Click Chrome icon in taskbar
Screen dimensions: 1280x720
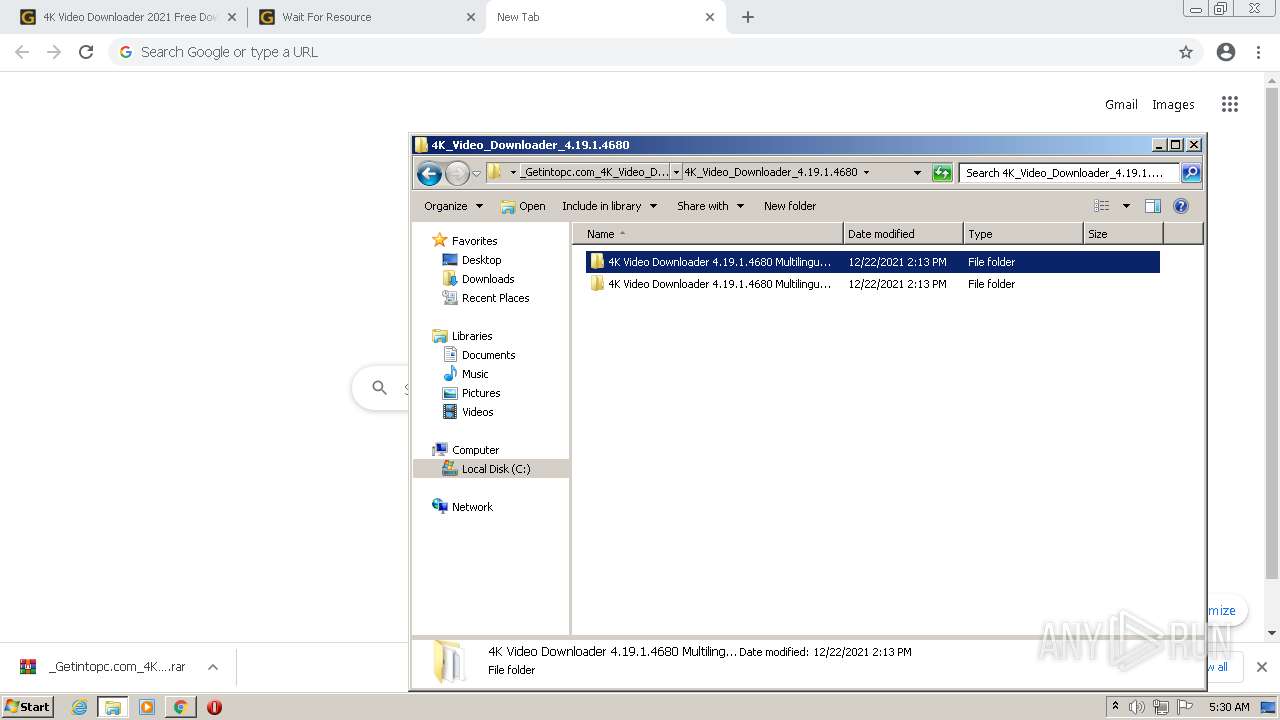[180, 707]
